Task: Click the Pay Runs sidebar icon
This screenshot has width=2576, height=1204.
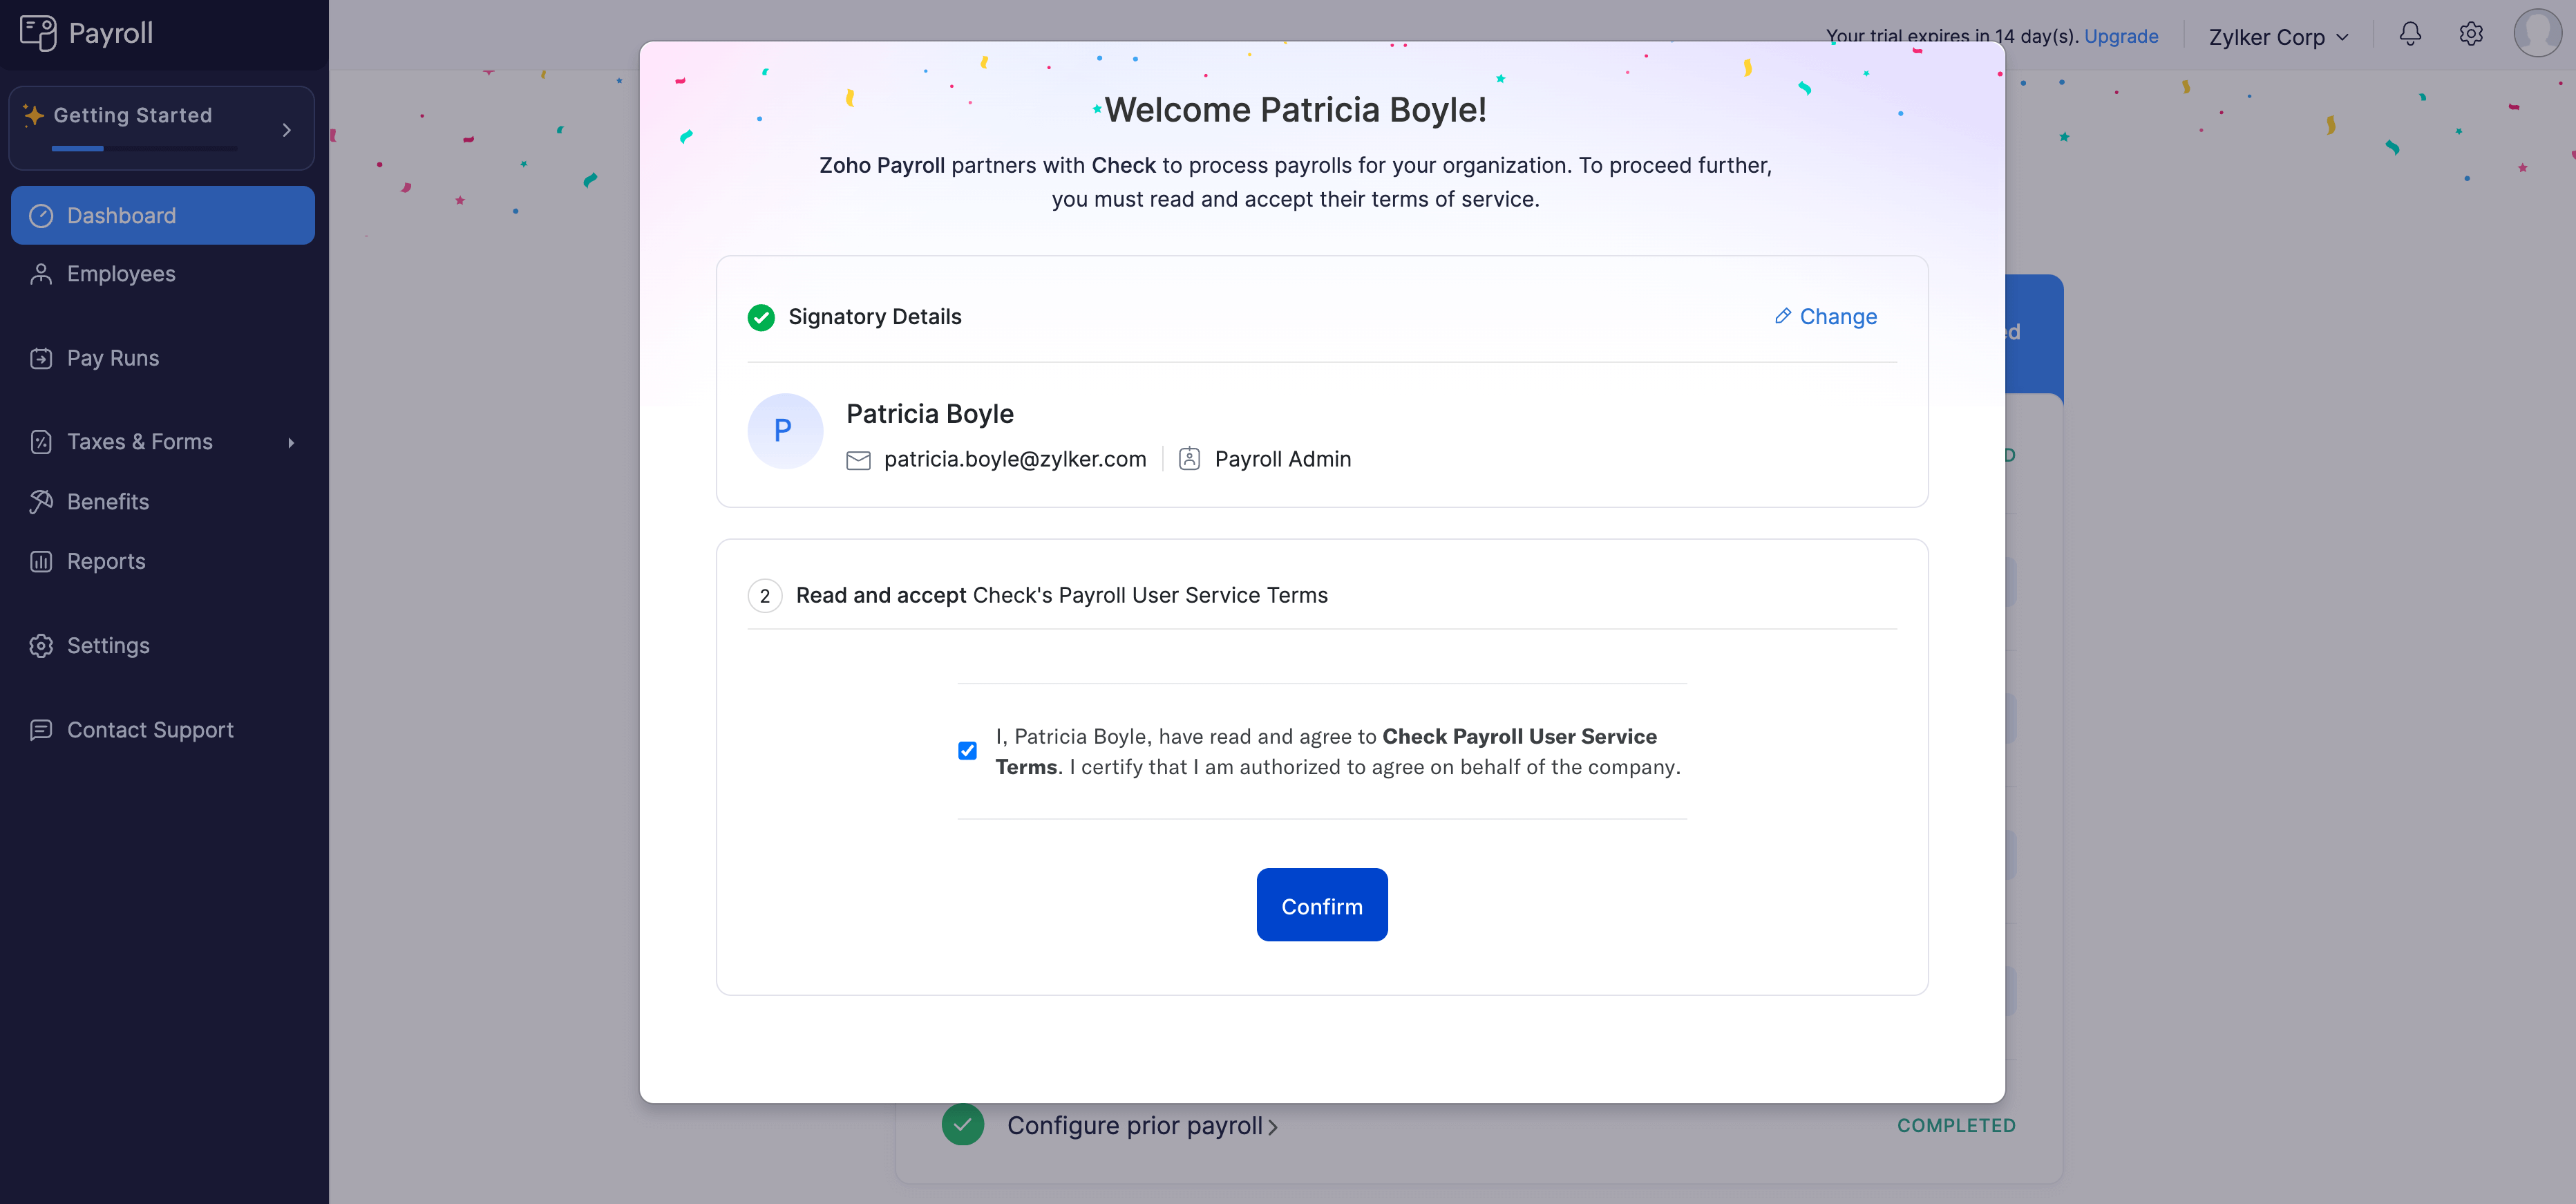Action: [x=41, y=358]
